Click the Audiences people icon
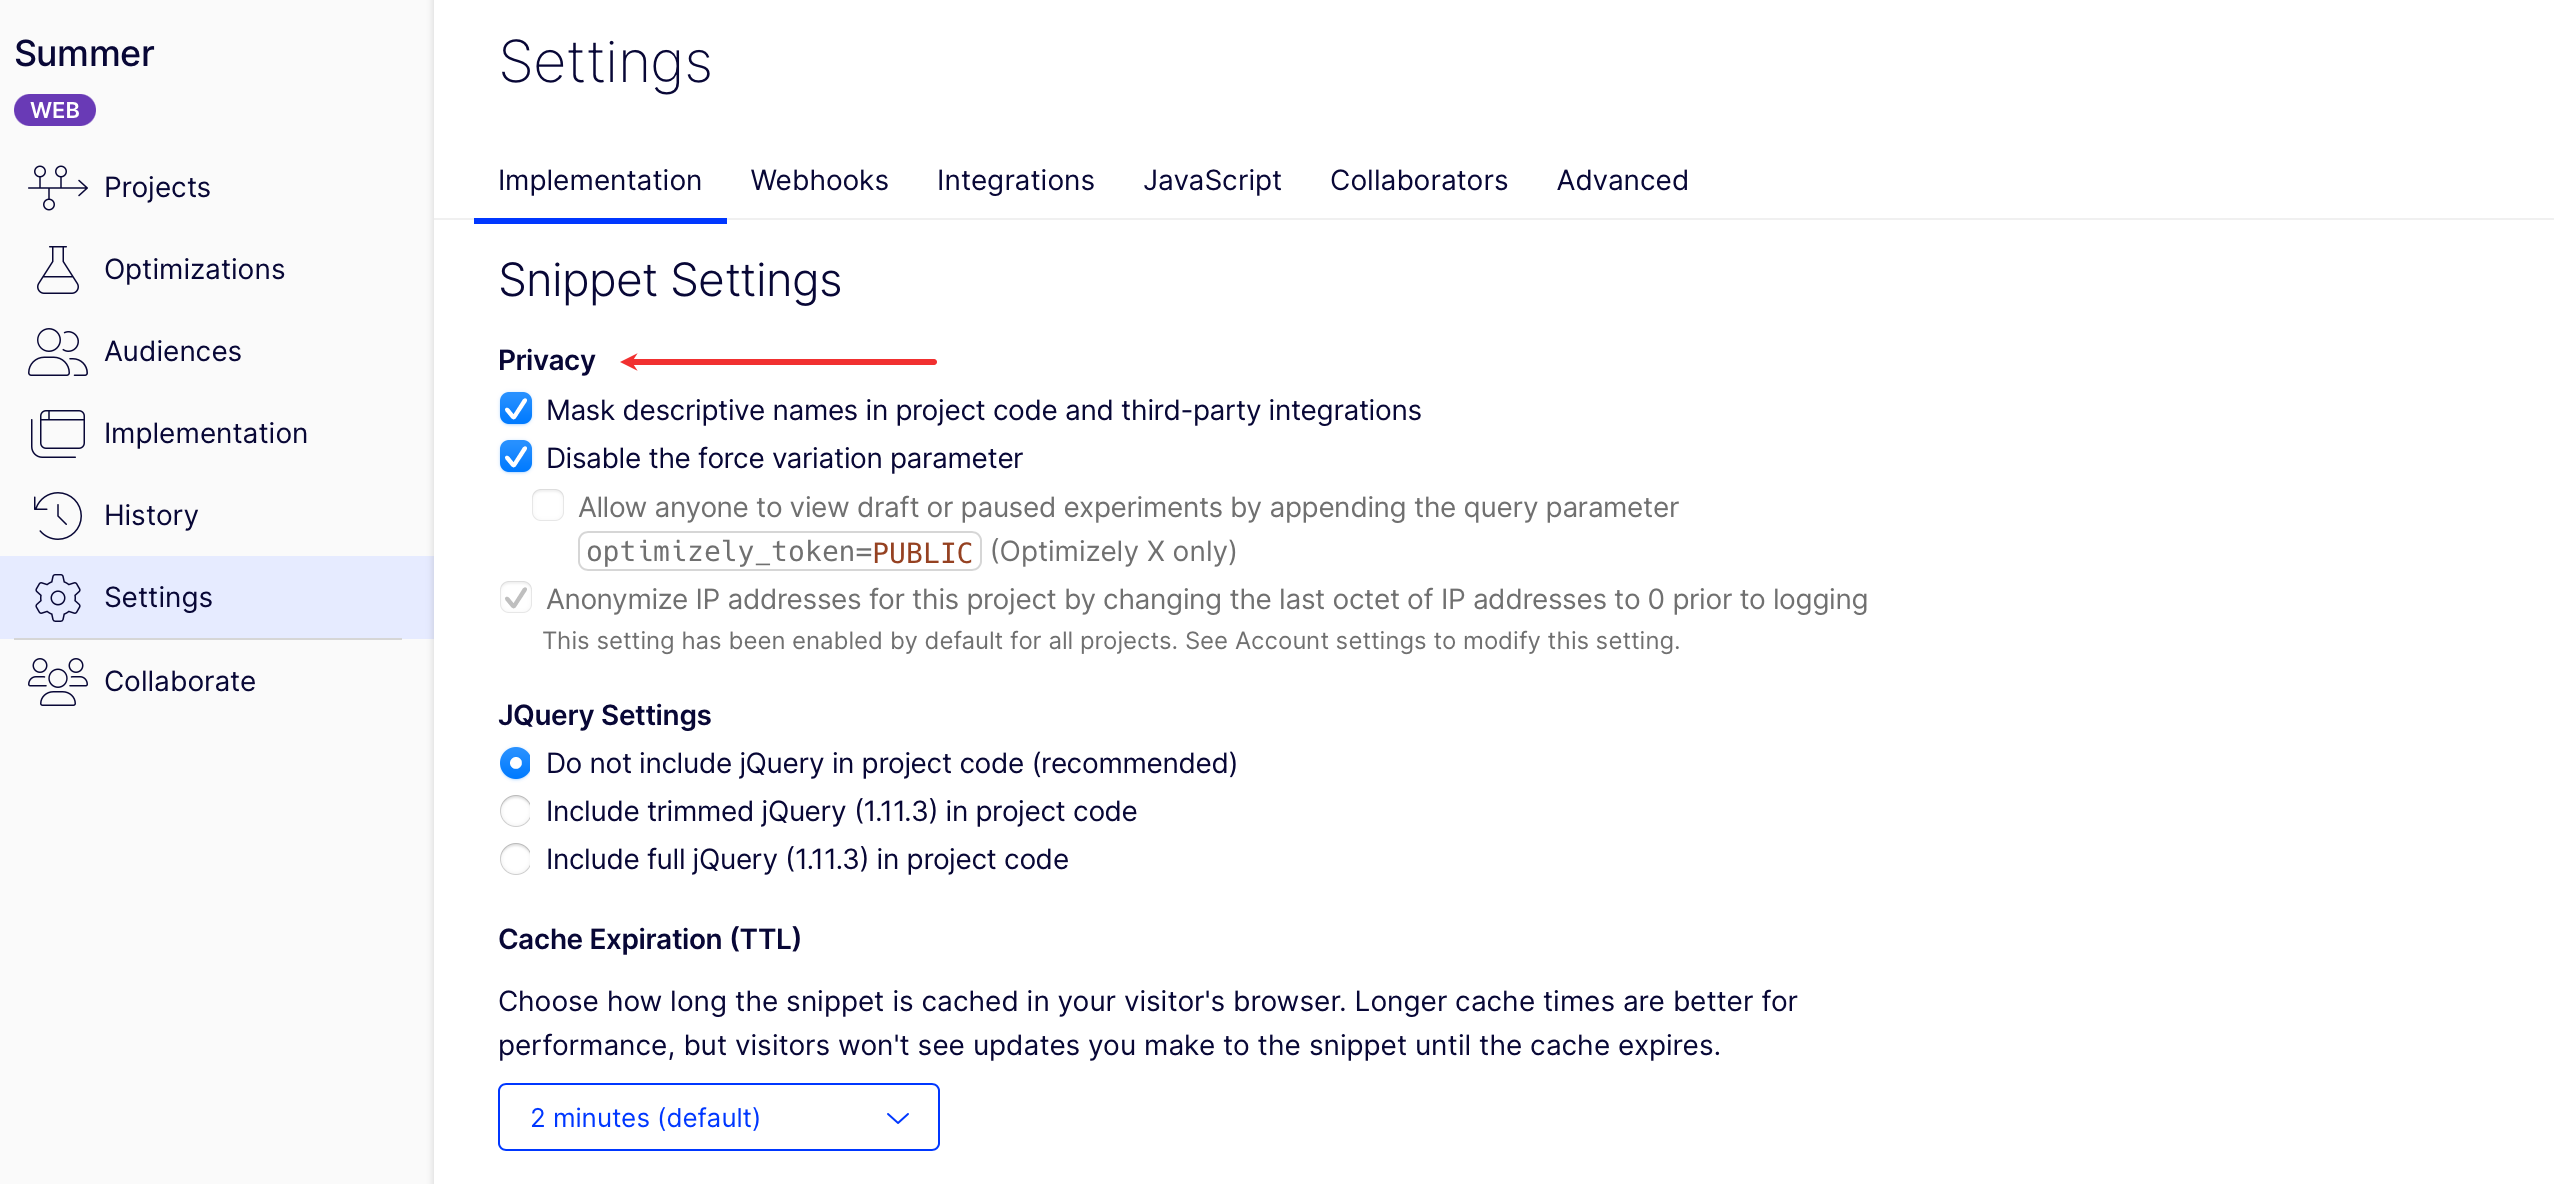 [x=57, y=351]
